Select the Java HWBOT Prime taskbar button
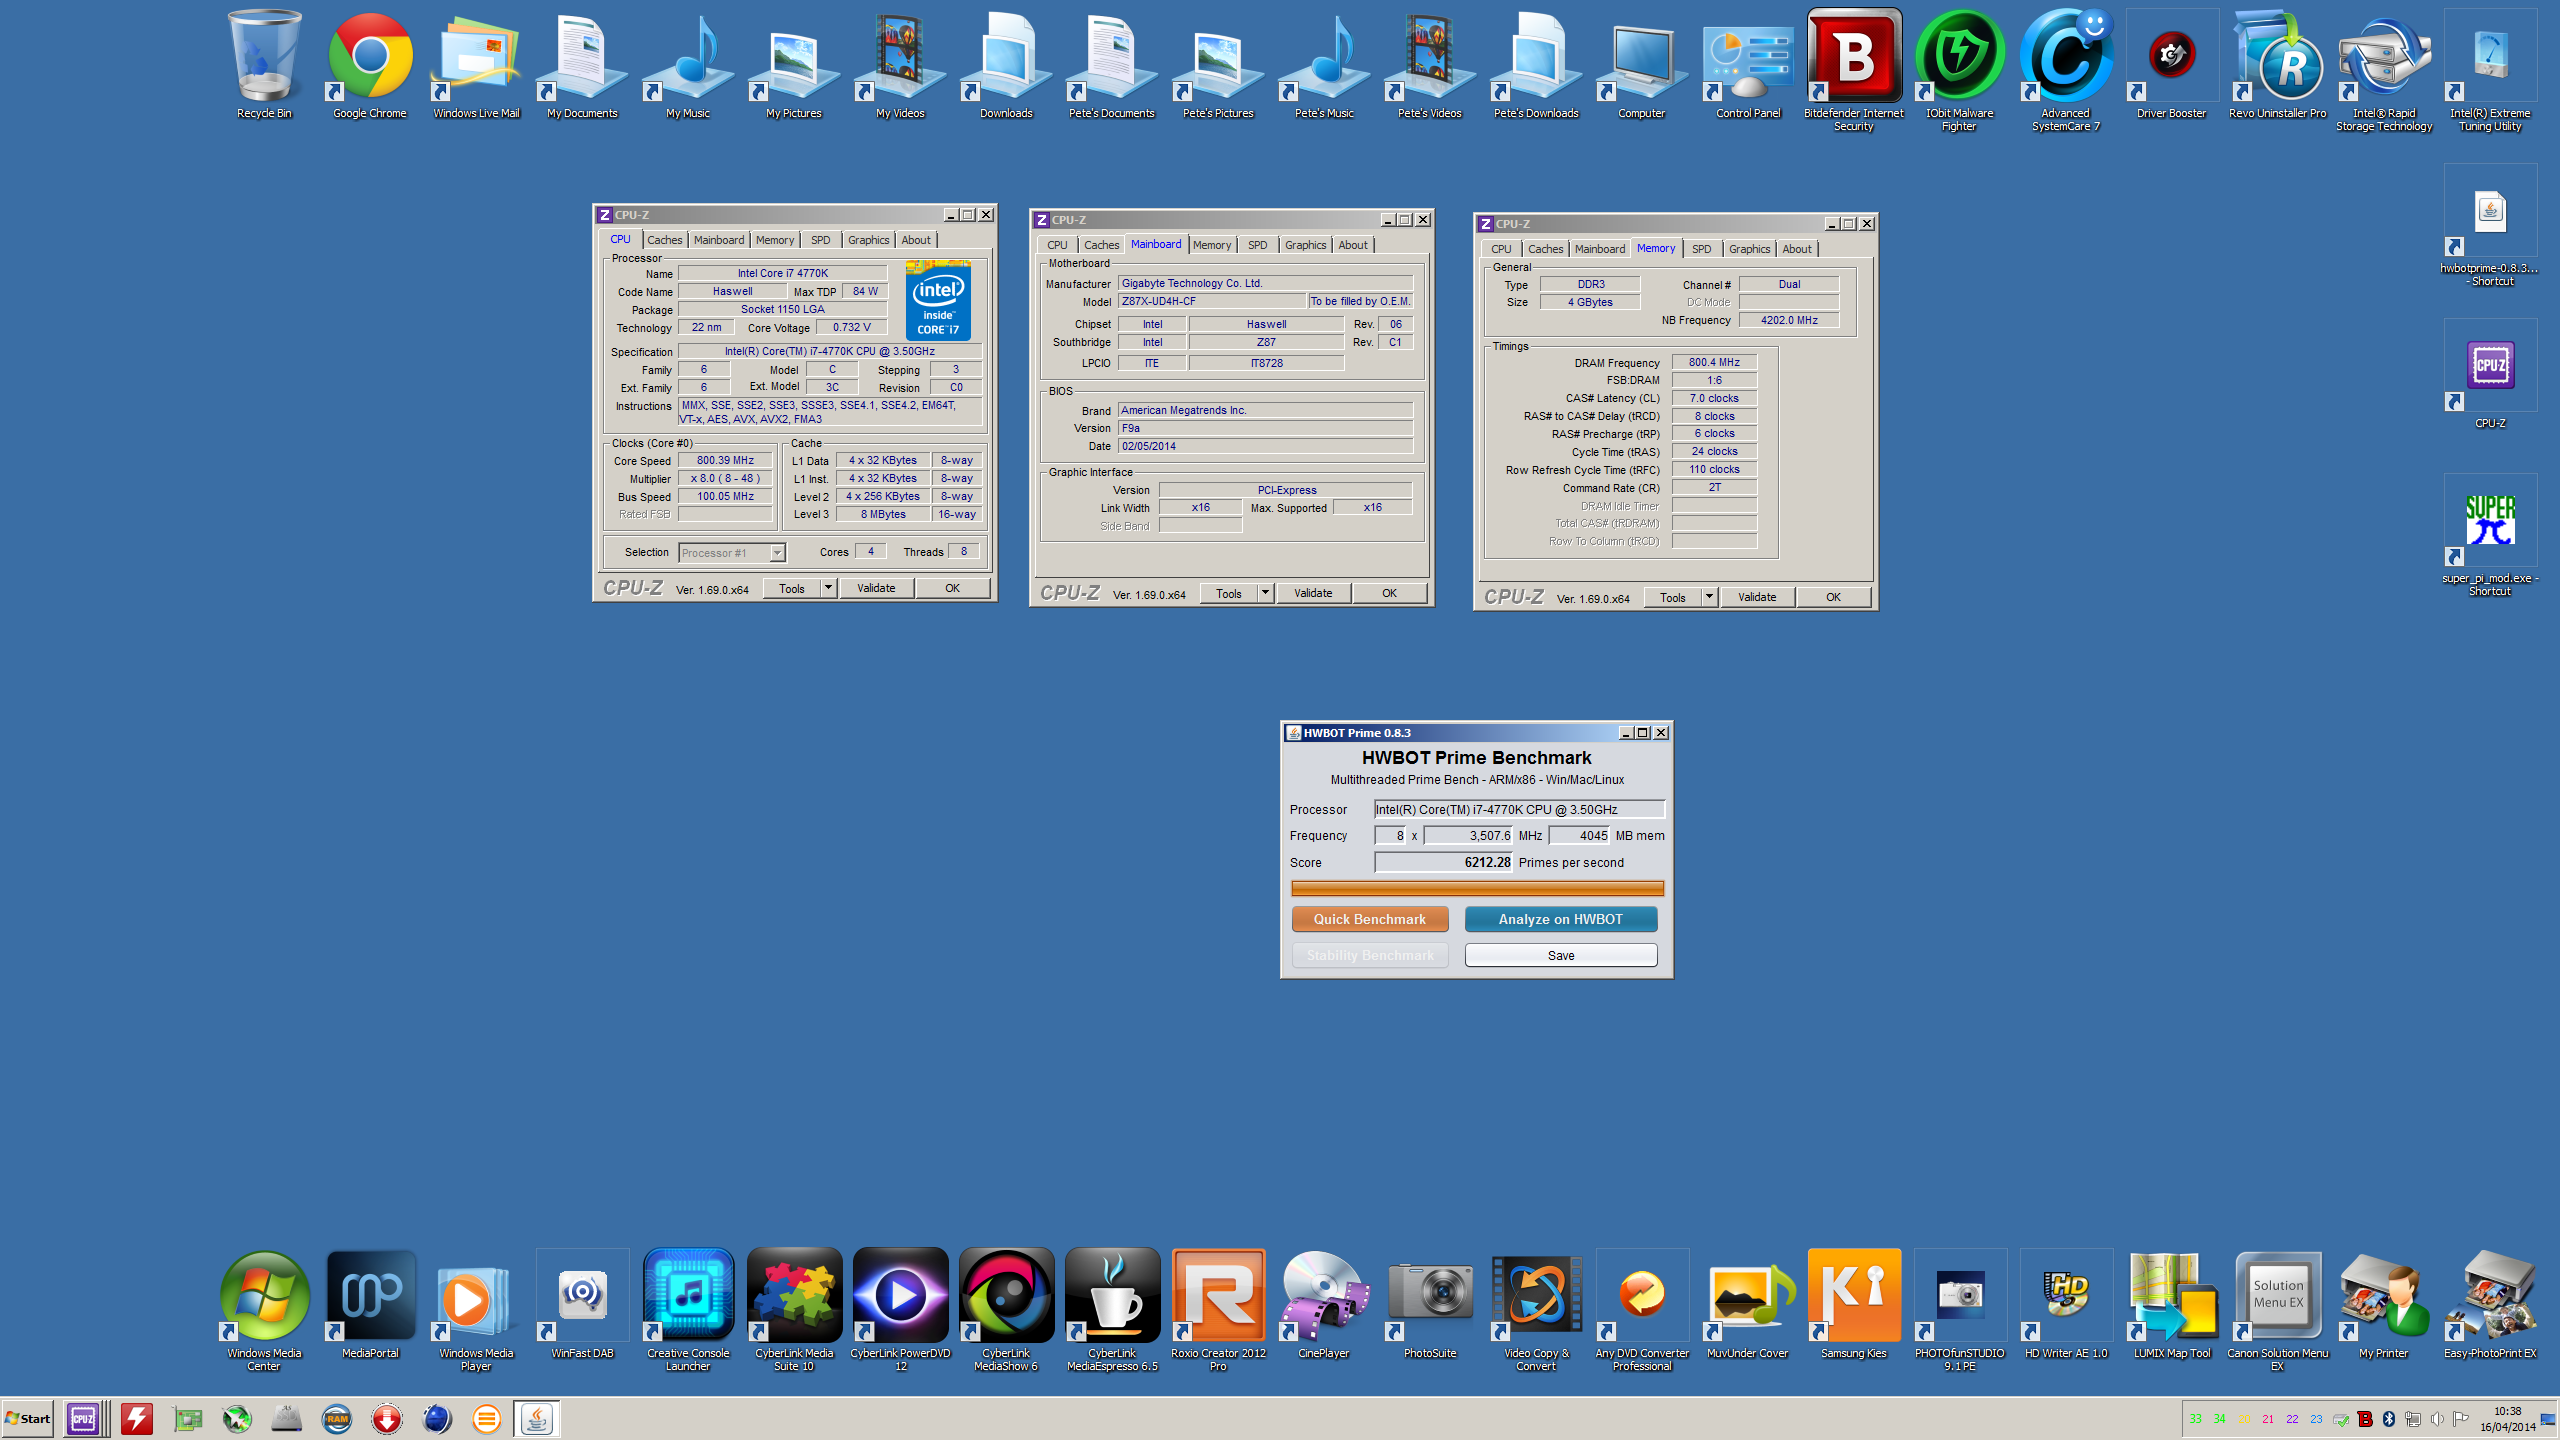 pyautogui.click(x=537, y=1418)
